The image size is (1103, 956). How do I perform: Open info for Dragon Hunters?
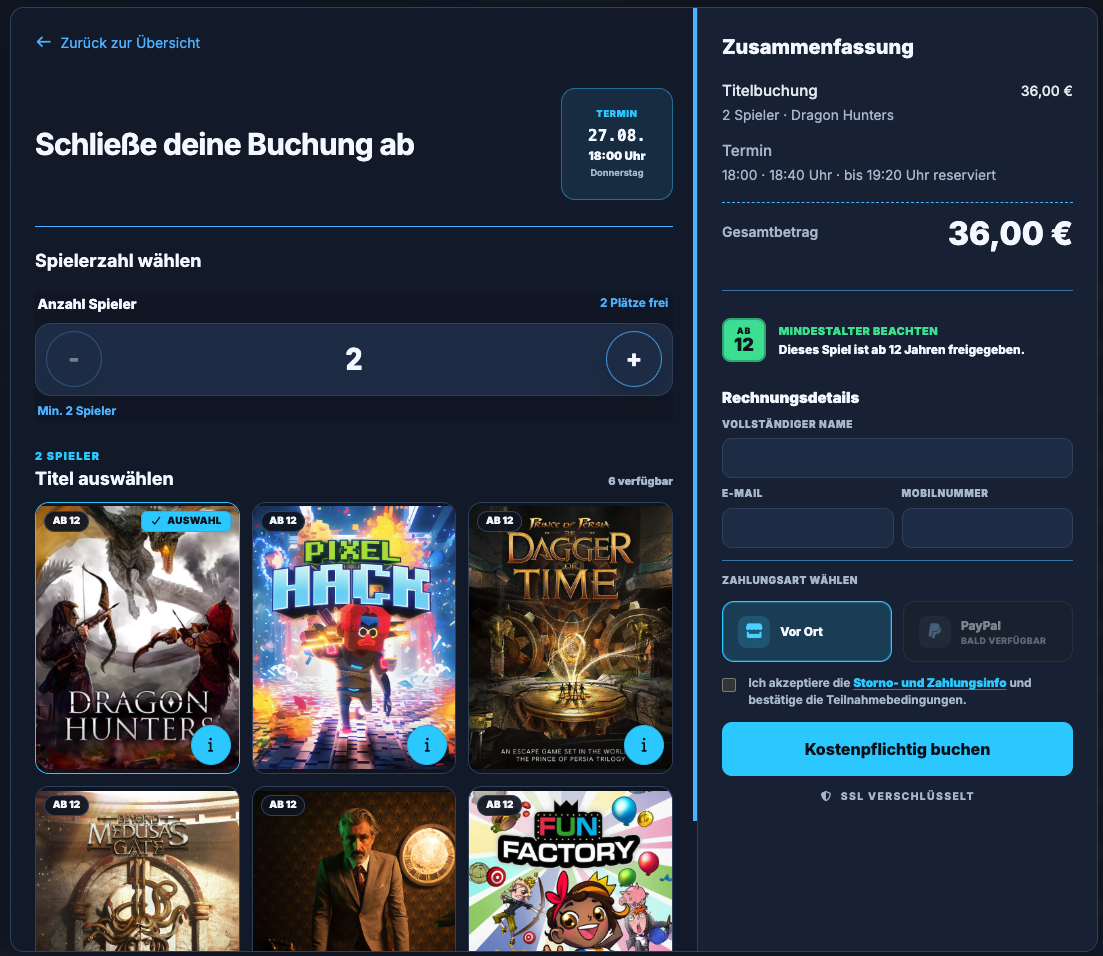click(x=210, y=745)
